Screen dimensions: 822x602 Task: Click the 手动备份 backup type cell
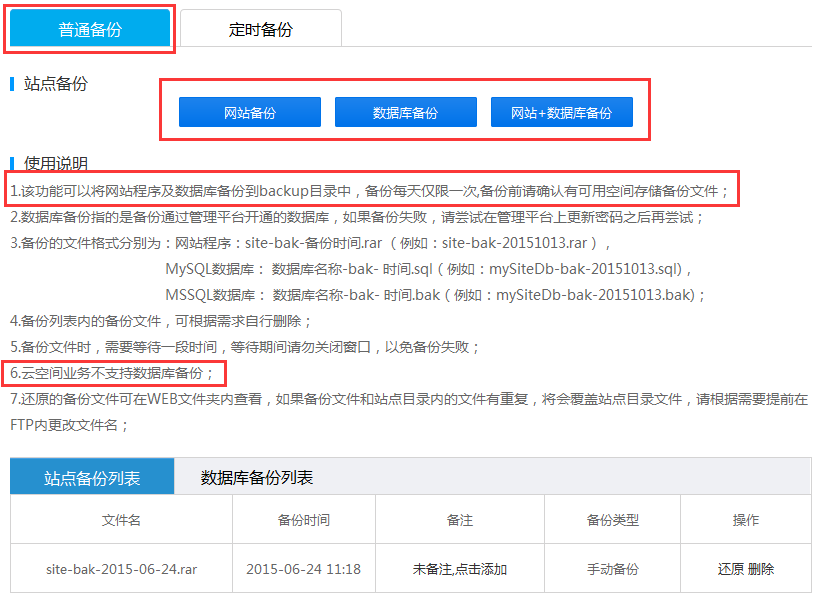[x=612, y=569]
